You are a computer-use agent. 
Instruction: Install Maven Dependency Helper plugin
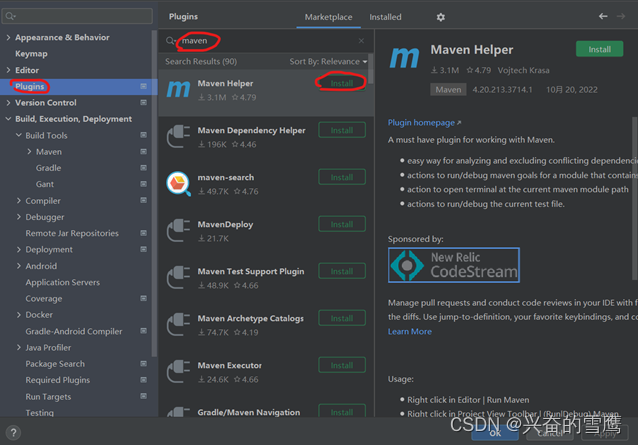pos(342,130)
